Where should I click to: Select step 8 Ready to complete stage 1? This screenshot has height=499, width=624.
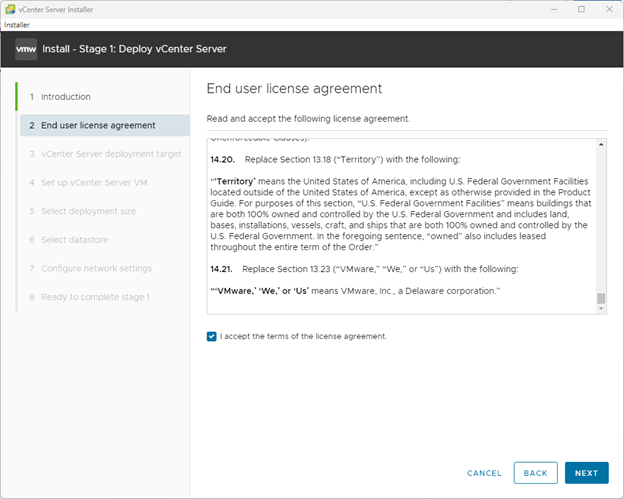click(x=105, y=297)
